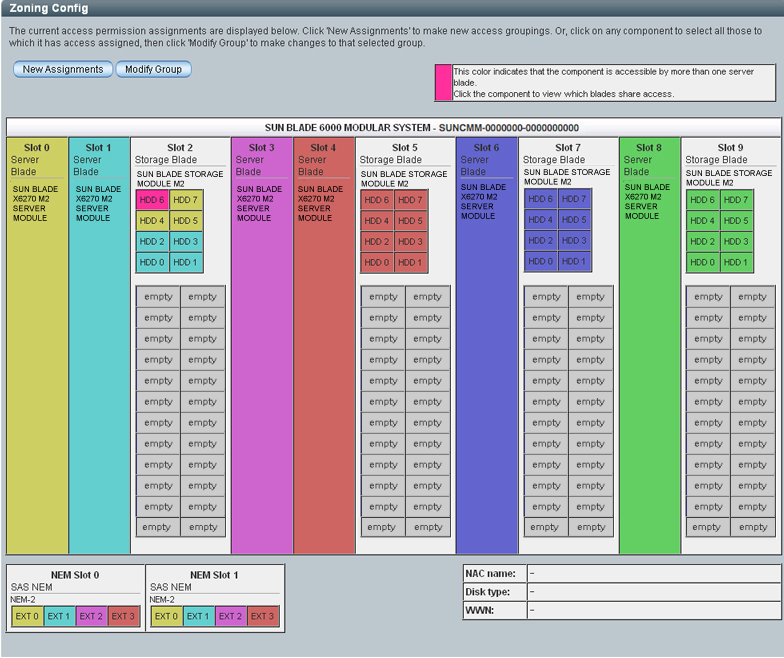Click HDD 4 in Slot 5 storage blade
This screenshot has height=658, width=784.
[x=377, y=220]
